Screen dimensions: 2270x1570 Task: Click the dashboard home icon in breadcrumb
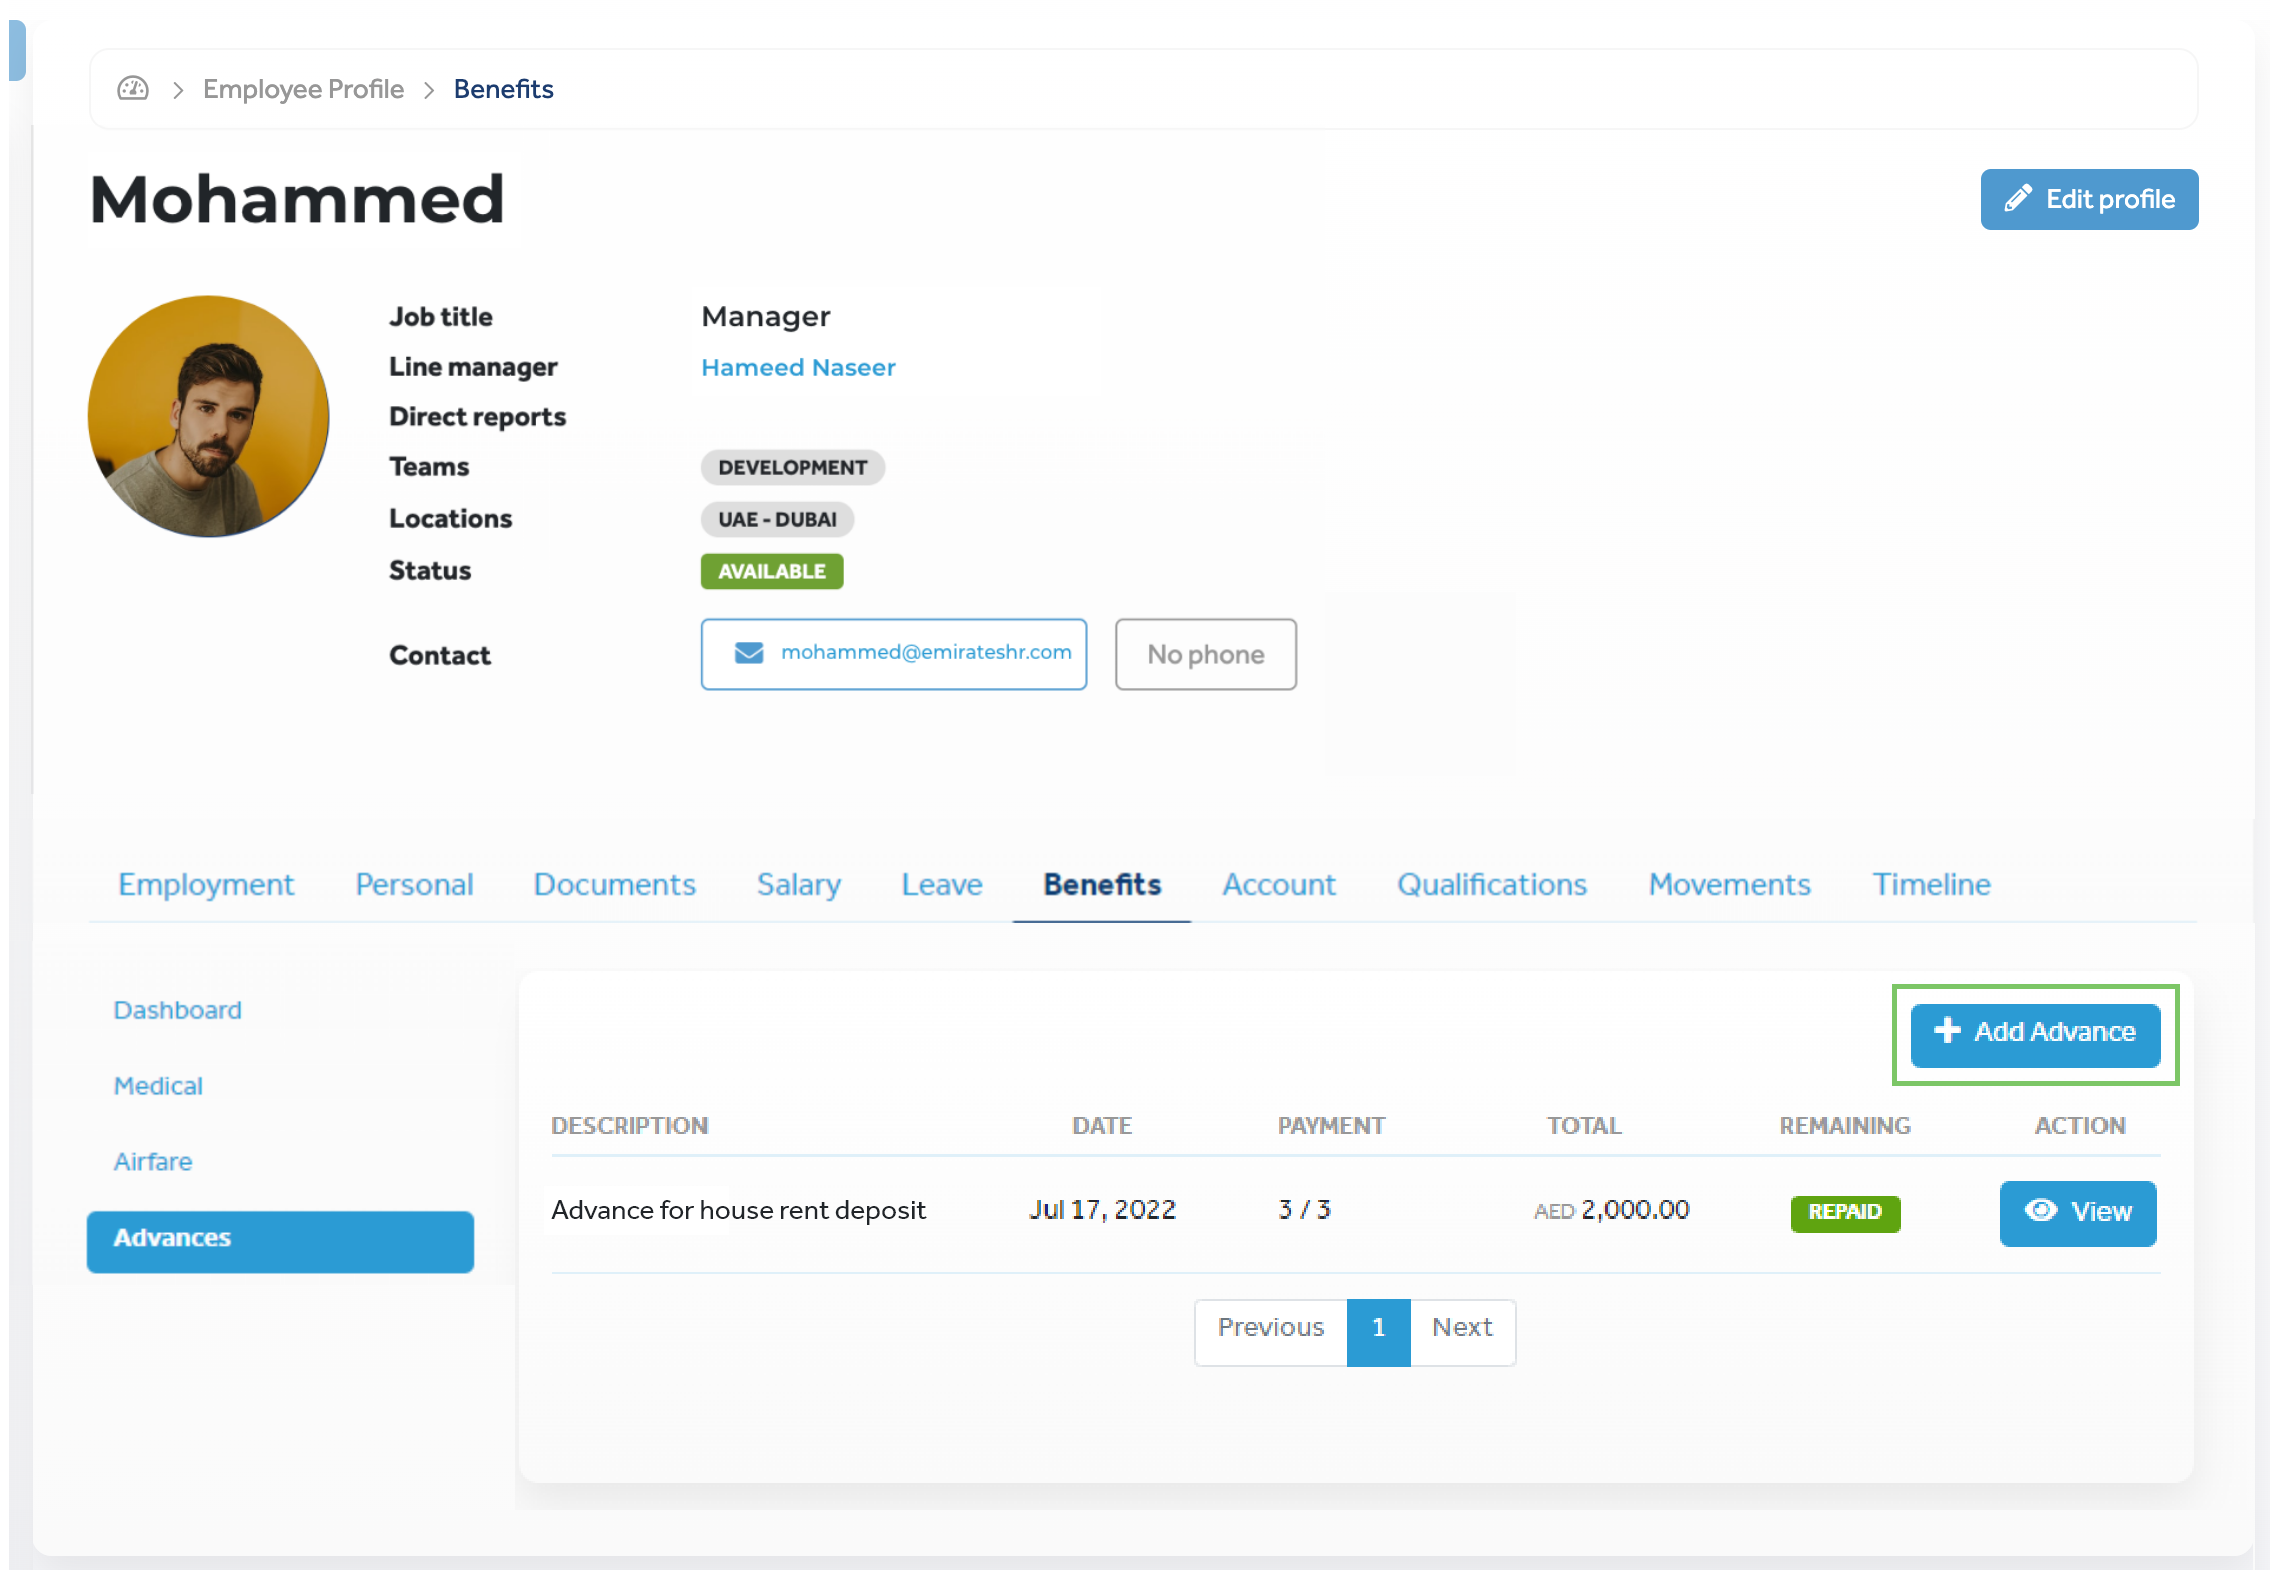pos(133,89)
